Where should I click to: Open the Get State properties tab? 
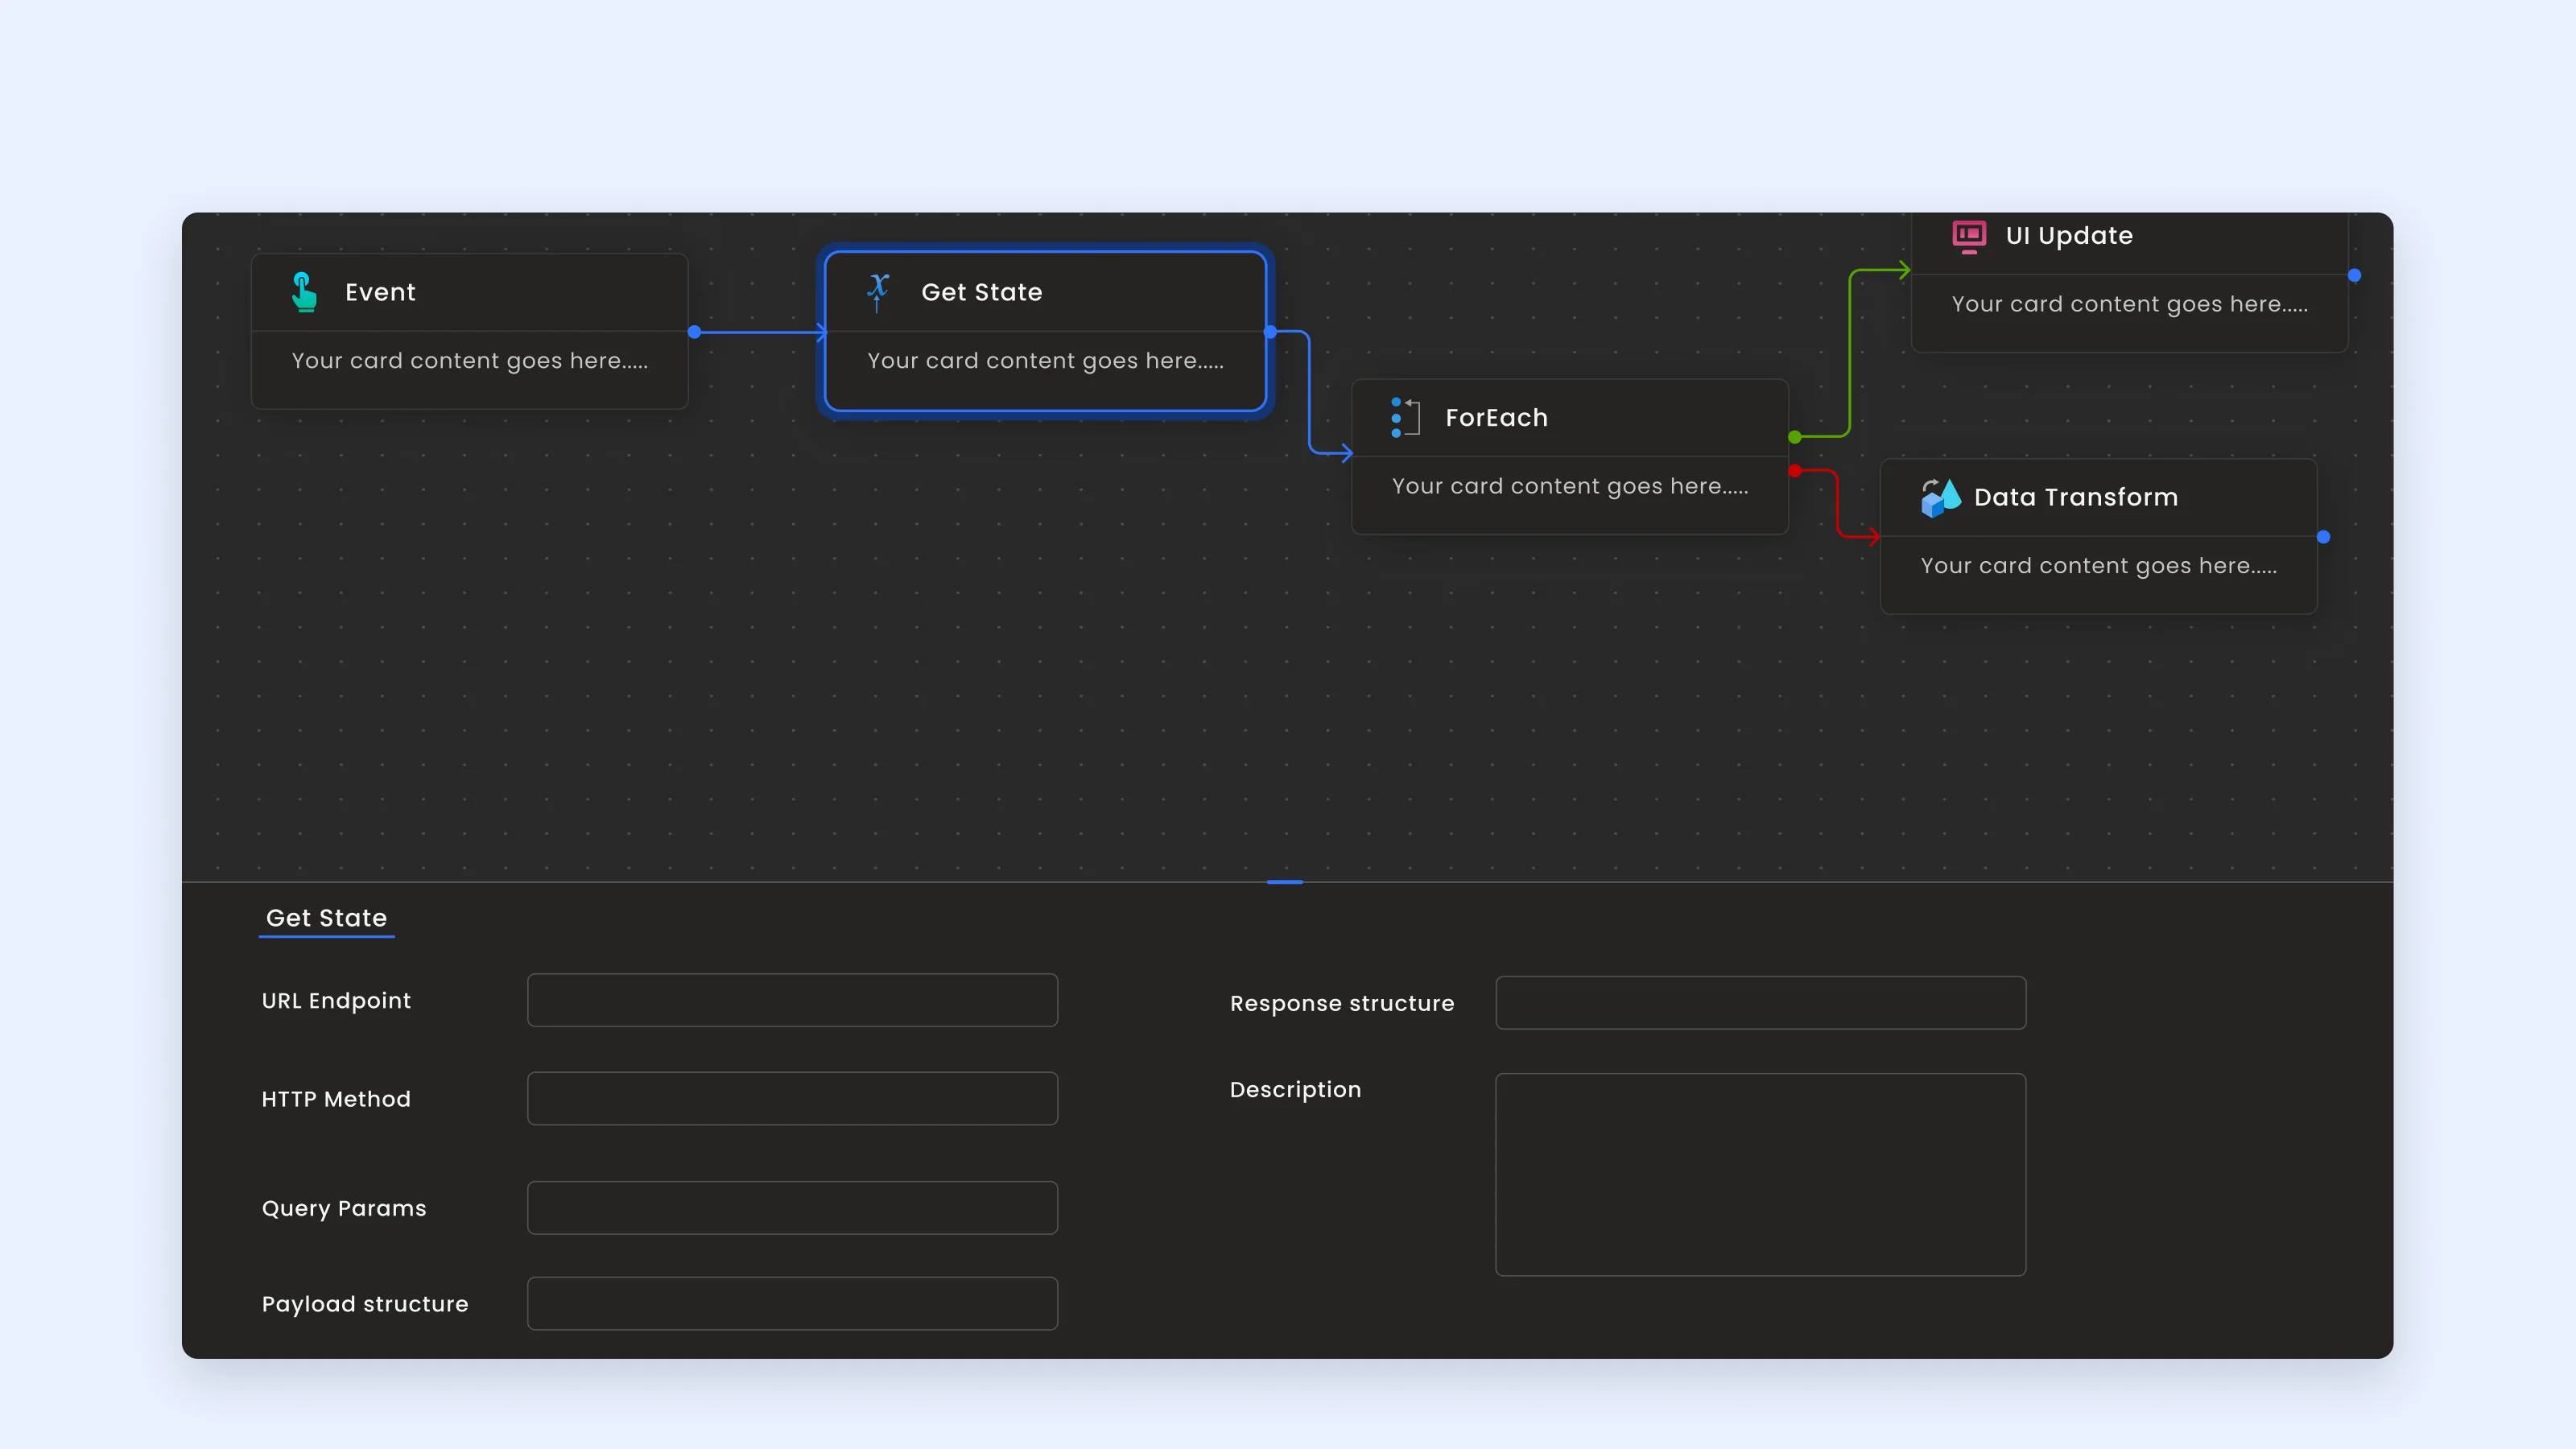point(326,918)
